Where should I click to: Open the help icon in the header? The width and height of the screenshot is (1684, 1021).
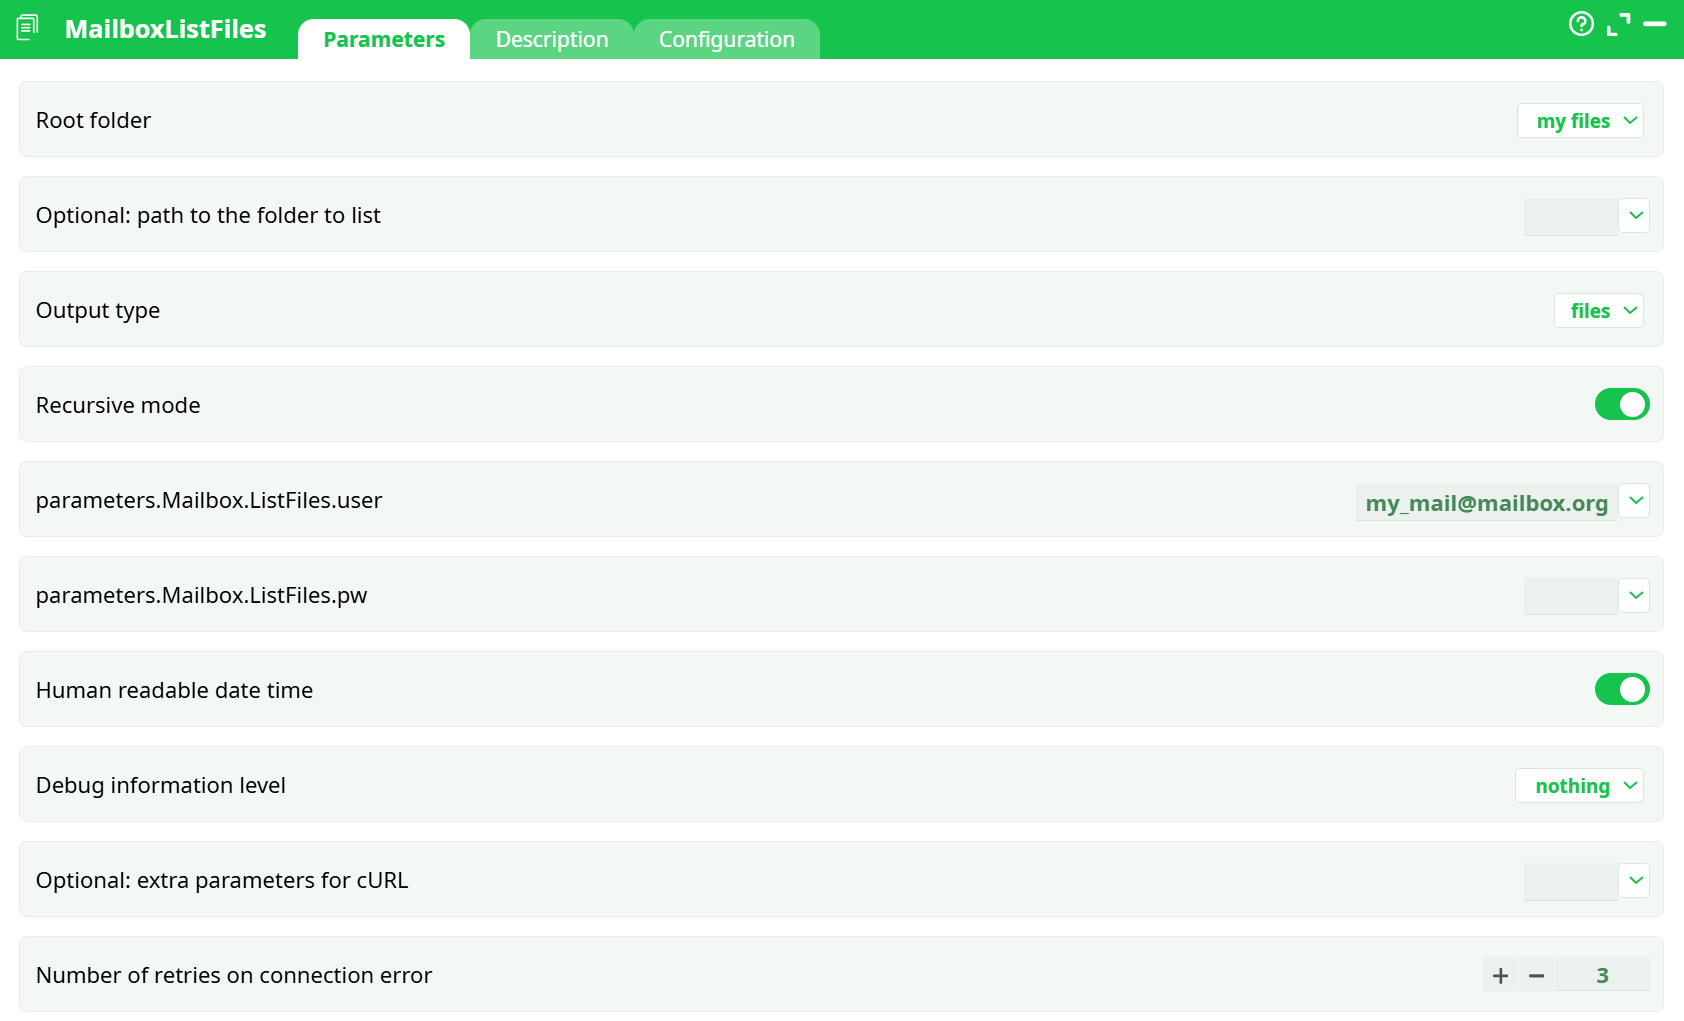[1581, 24]
